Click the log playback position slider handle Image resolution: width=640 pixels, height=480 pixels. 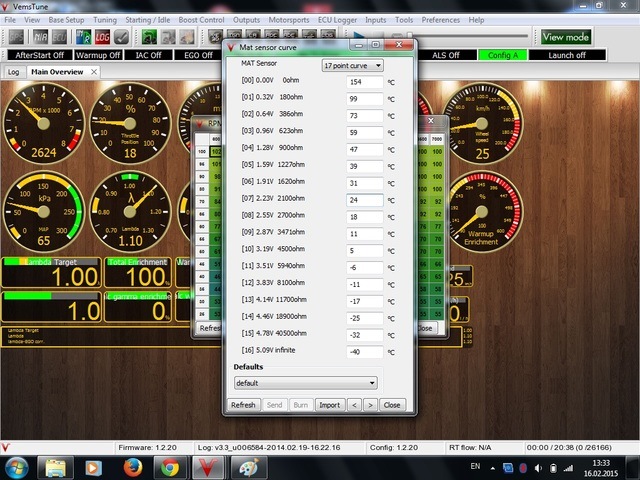pyautogui.click(x=409, y=36)
